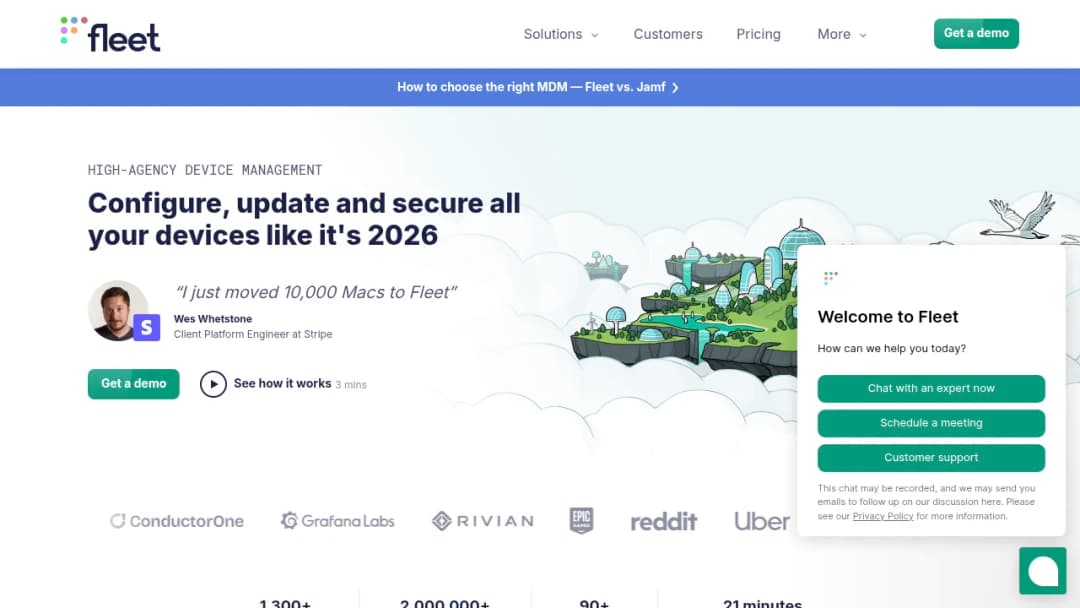Click Wes Whetstone's avatar photo
The width and height of the screenshot is (1080, 608).
[117, 311]
